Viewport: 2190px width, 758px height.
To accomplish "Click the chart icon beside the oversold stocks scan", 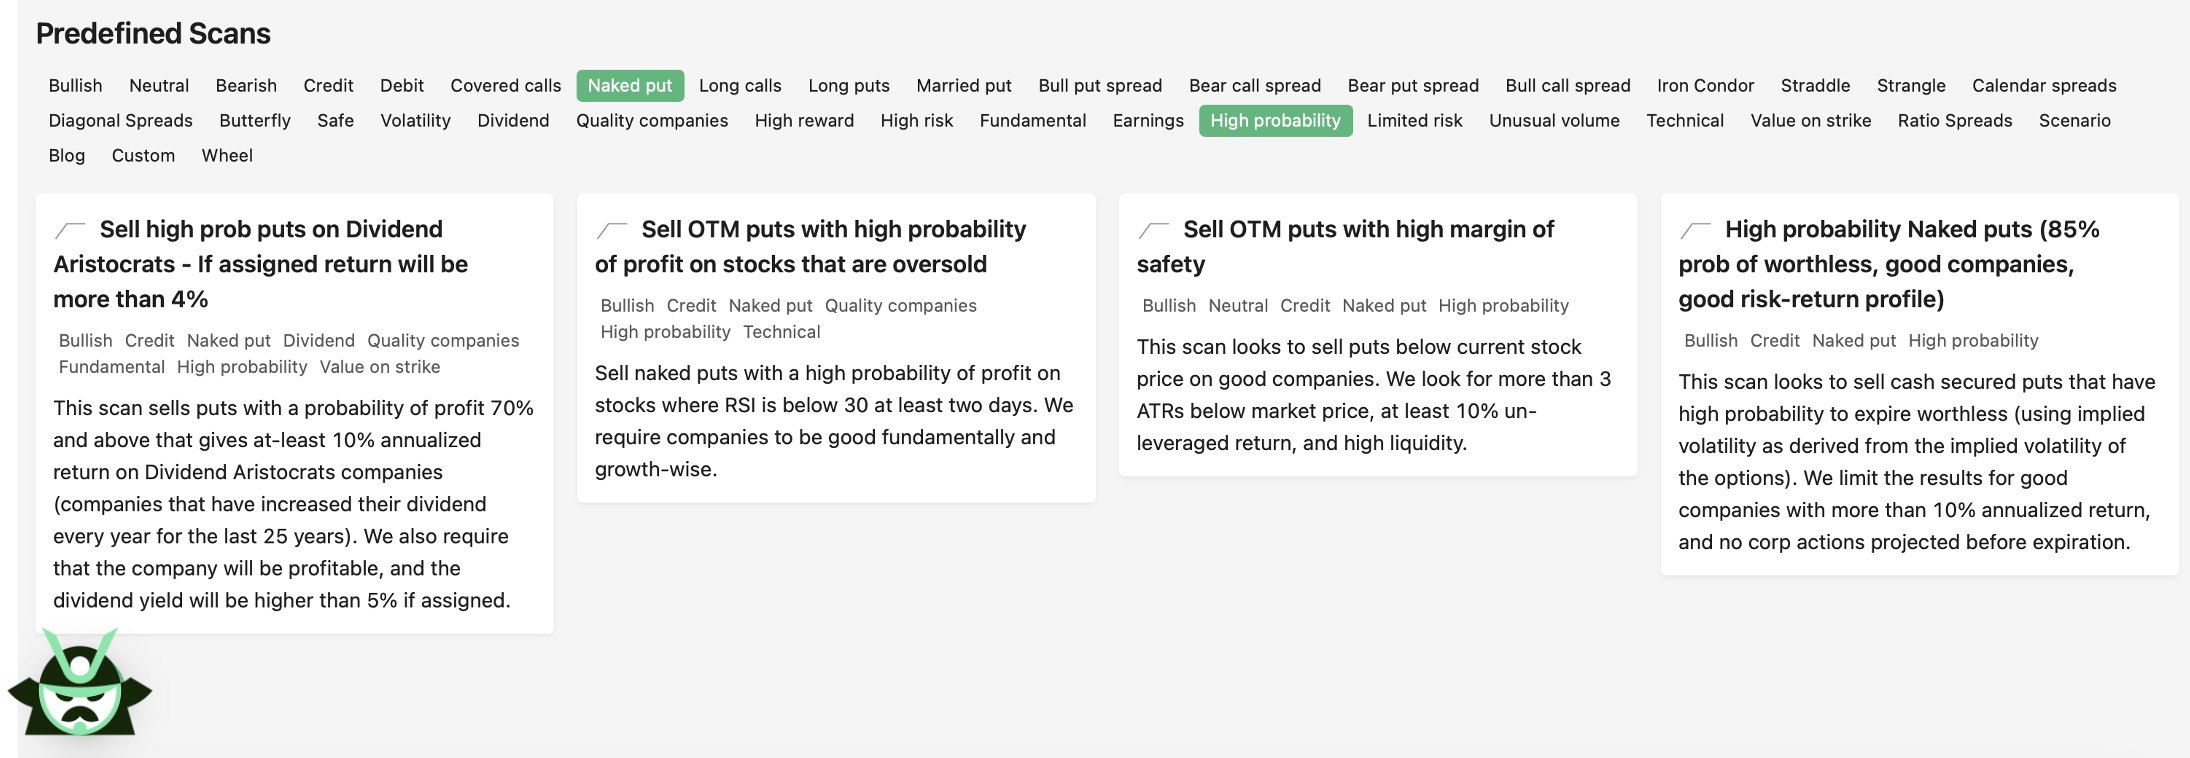I will point(612,230).
